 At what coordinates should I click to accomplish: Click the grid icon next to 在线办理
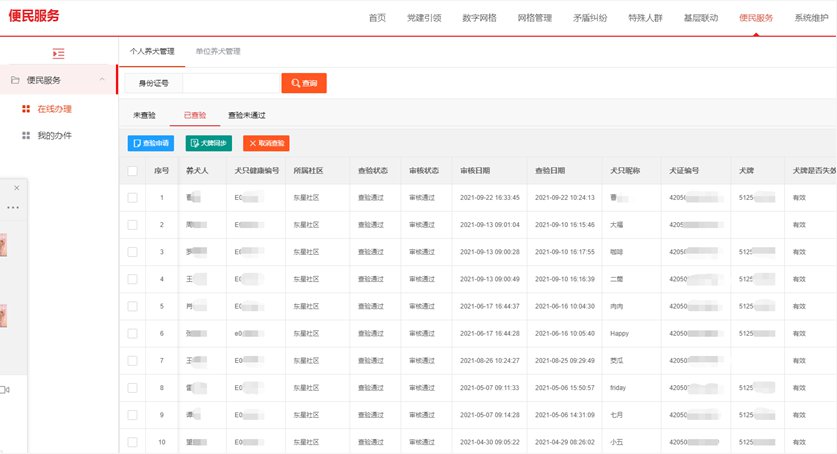tap(26, 108)
